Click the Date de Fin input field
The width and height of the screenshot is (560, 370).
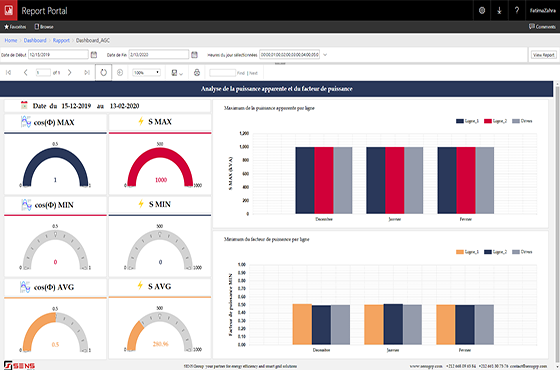click(x=159, y=55)
